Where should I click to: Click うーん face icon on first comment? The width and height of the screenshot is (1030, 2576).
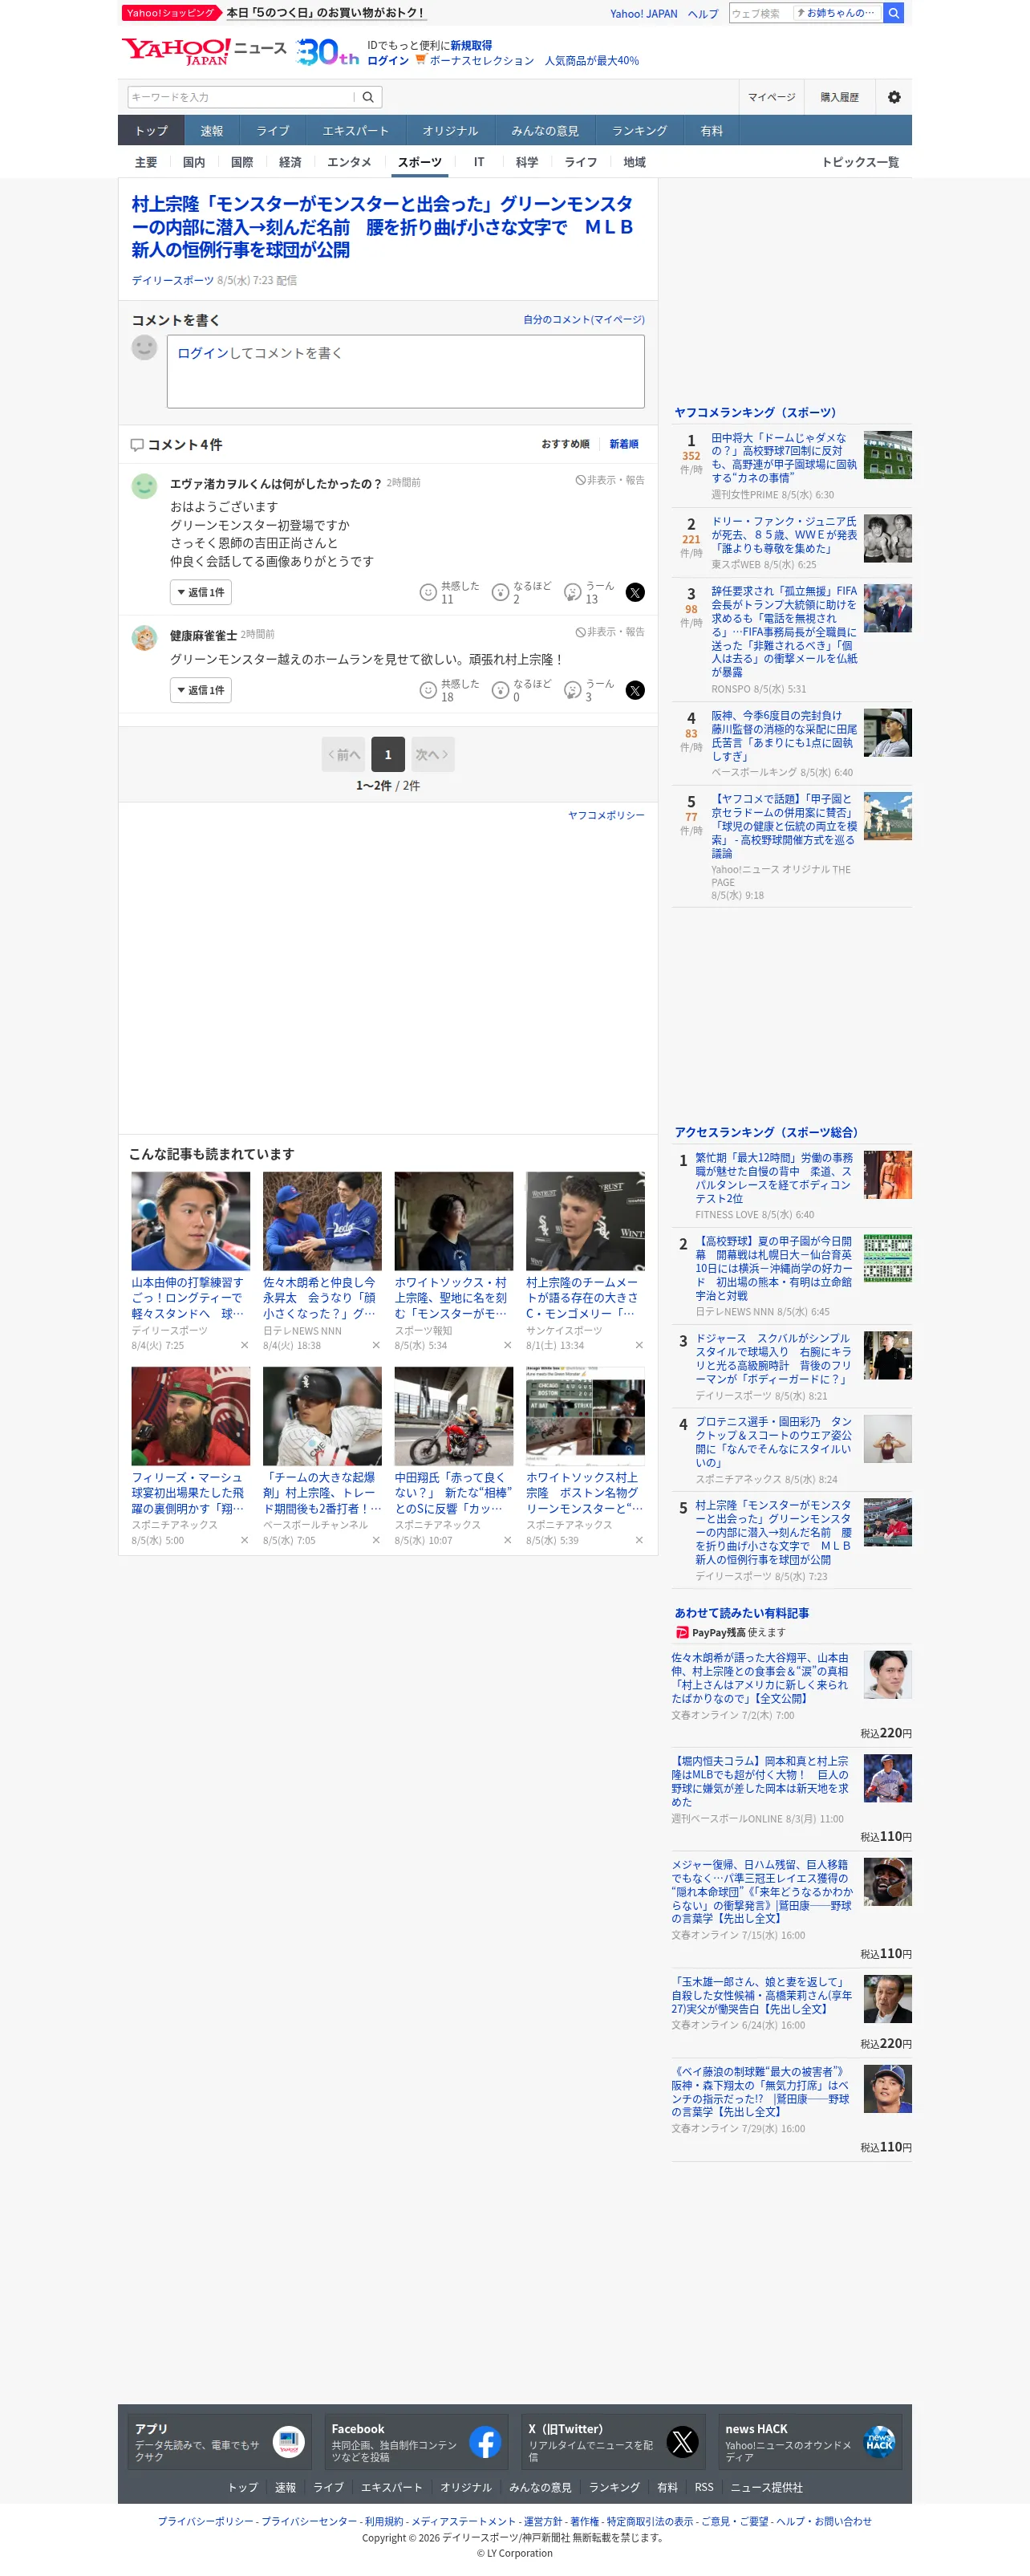573,592
